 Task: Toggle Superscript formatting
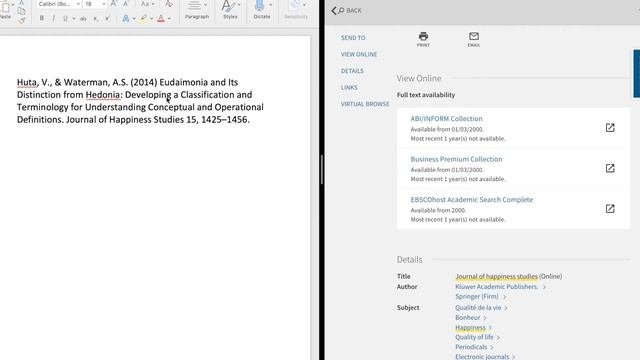[x=107, y=18]
